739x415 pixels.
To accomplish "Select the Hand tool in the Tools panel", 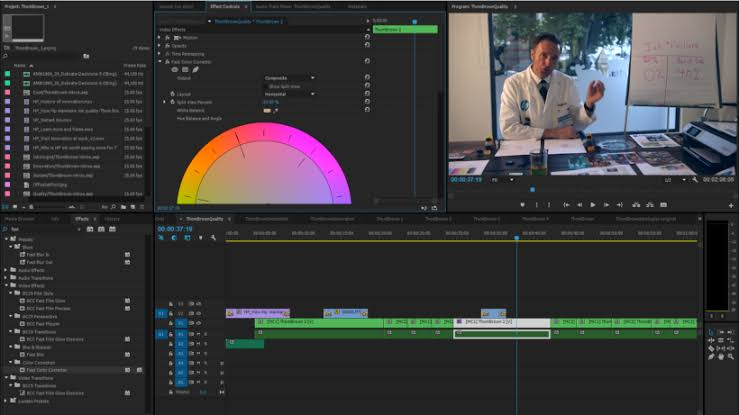I will click(x=721, y=357).
